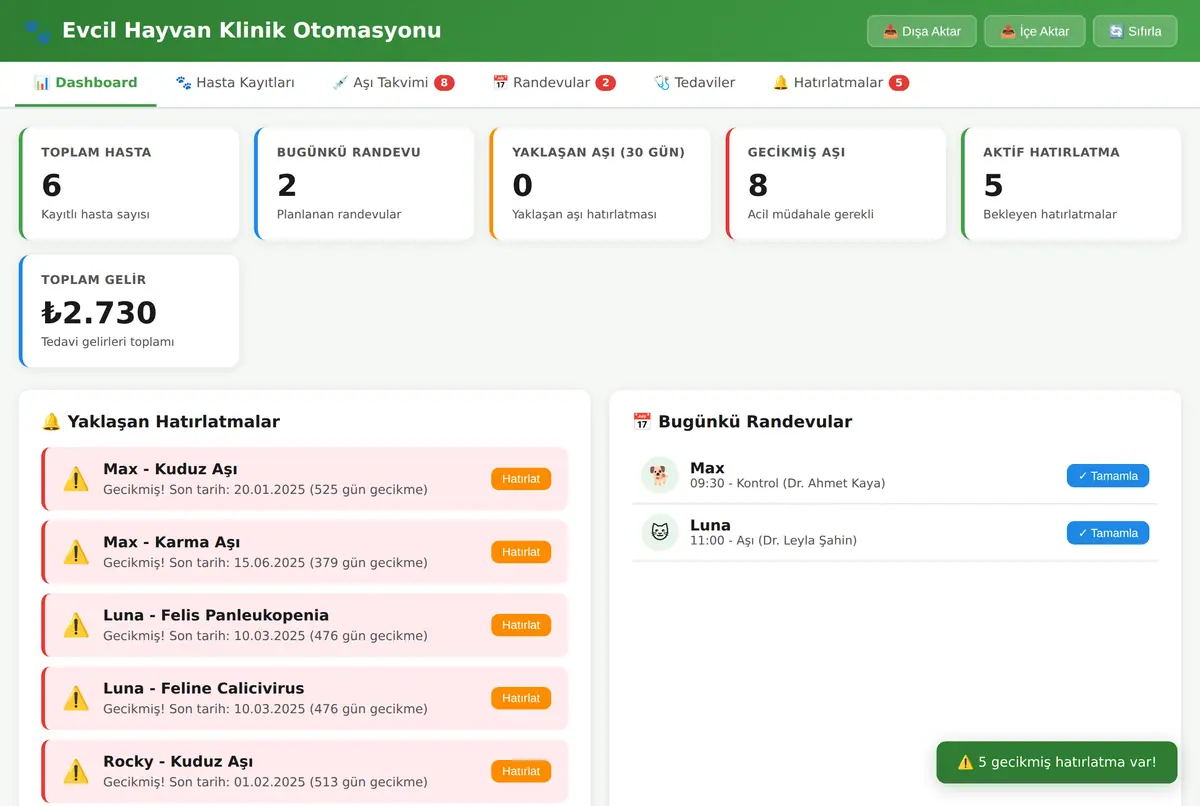Click Hatırlat for Max - Karma Aşı

pyautogui.click(x=521, y=552)
